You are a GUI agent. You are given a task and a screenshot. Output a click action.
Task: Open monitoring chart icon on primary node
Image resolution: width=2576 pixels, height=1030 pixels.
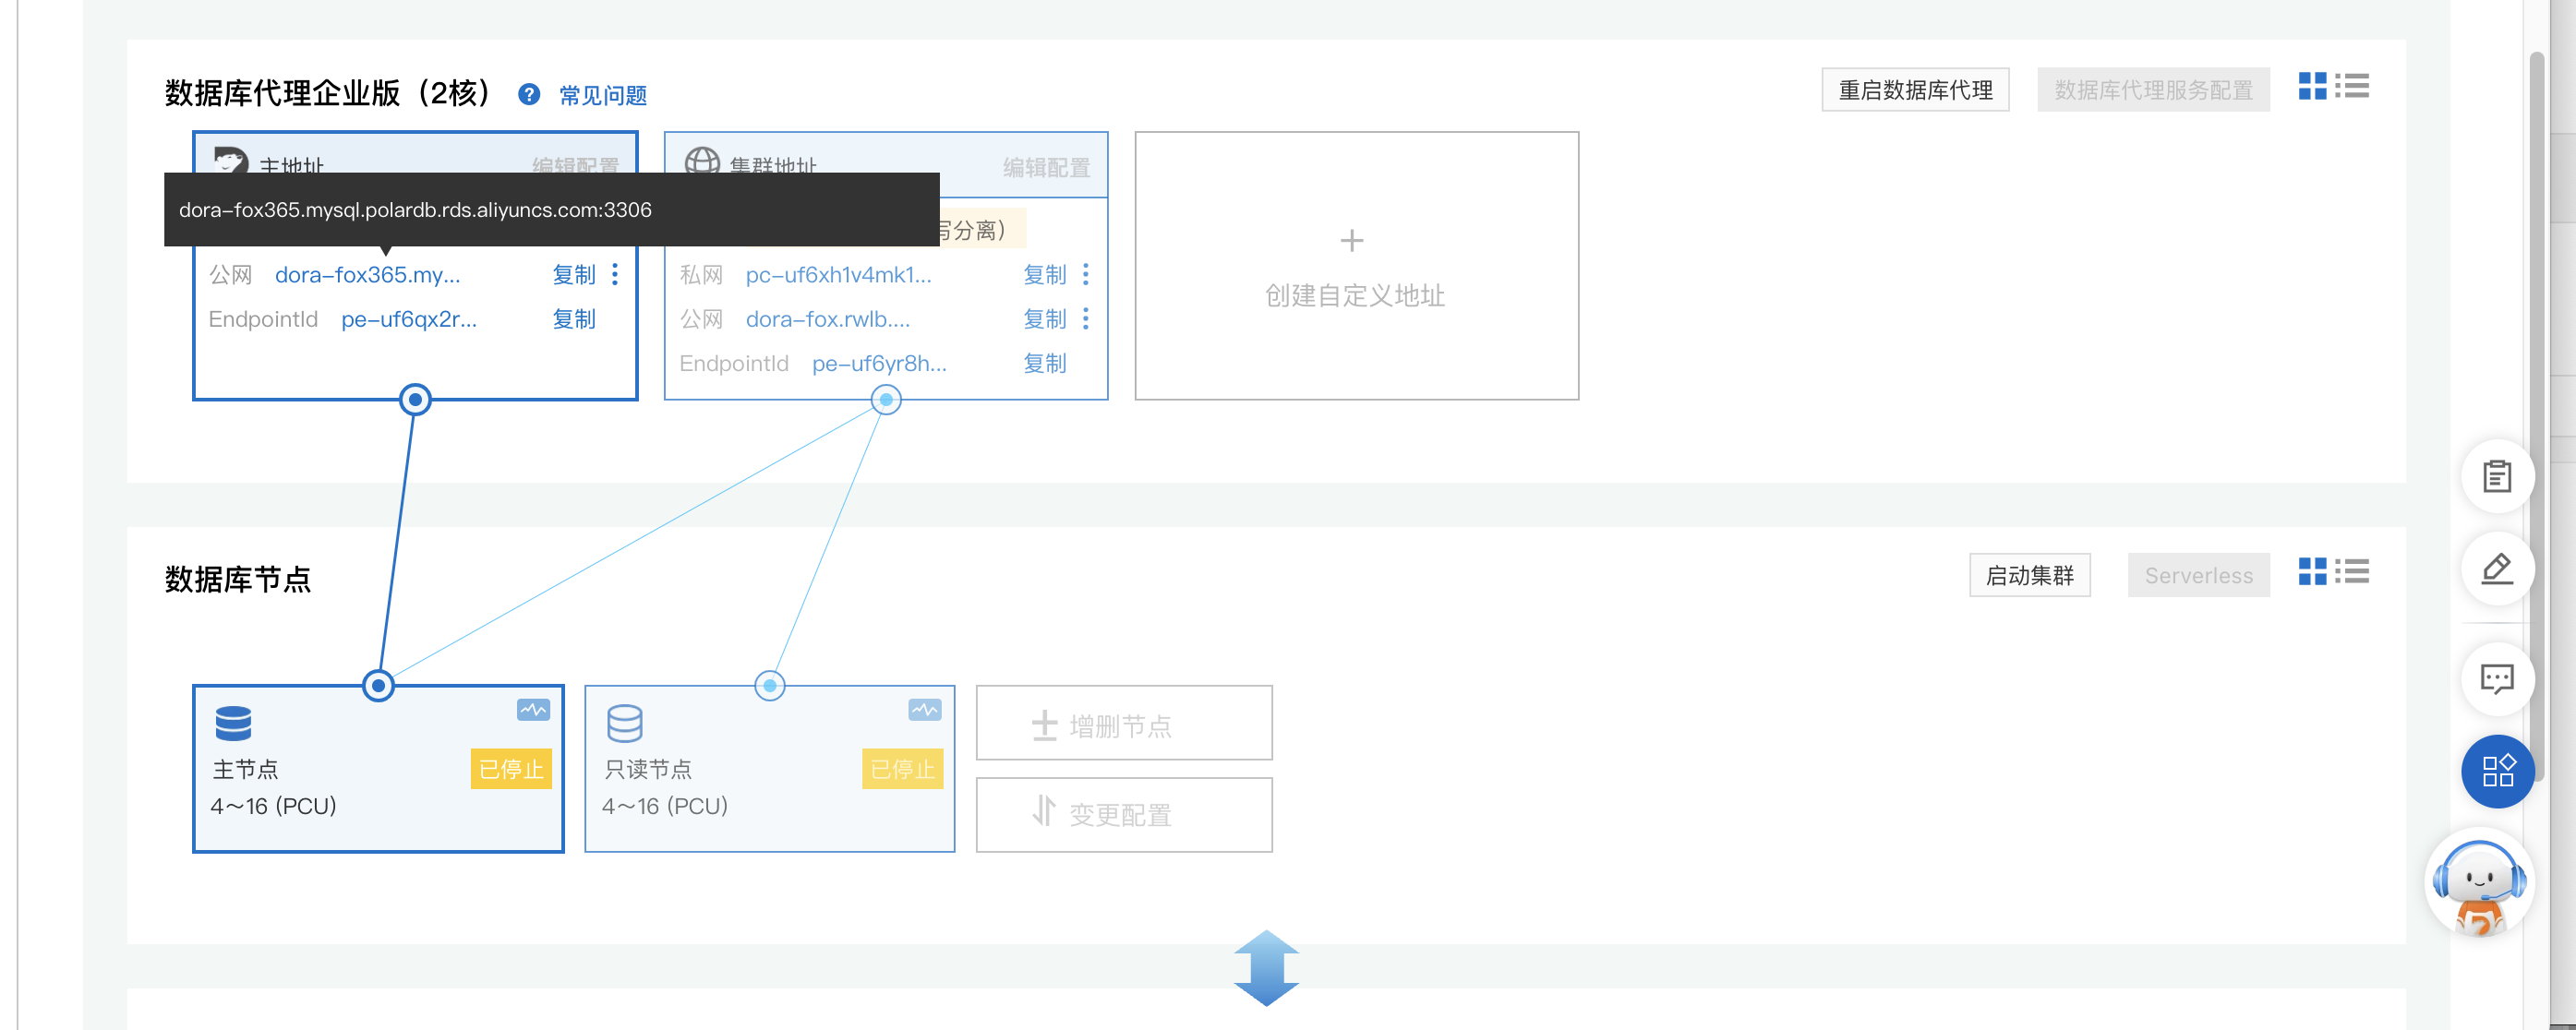pos(533,709)
